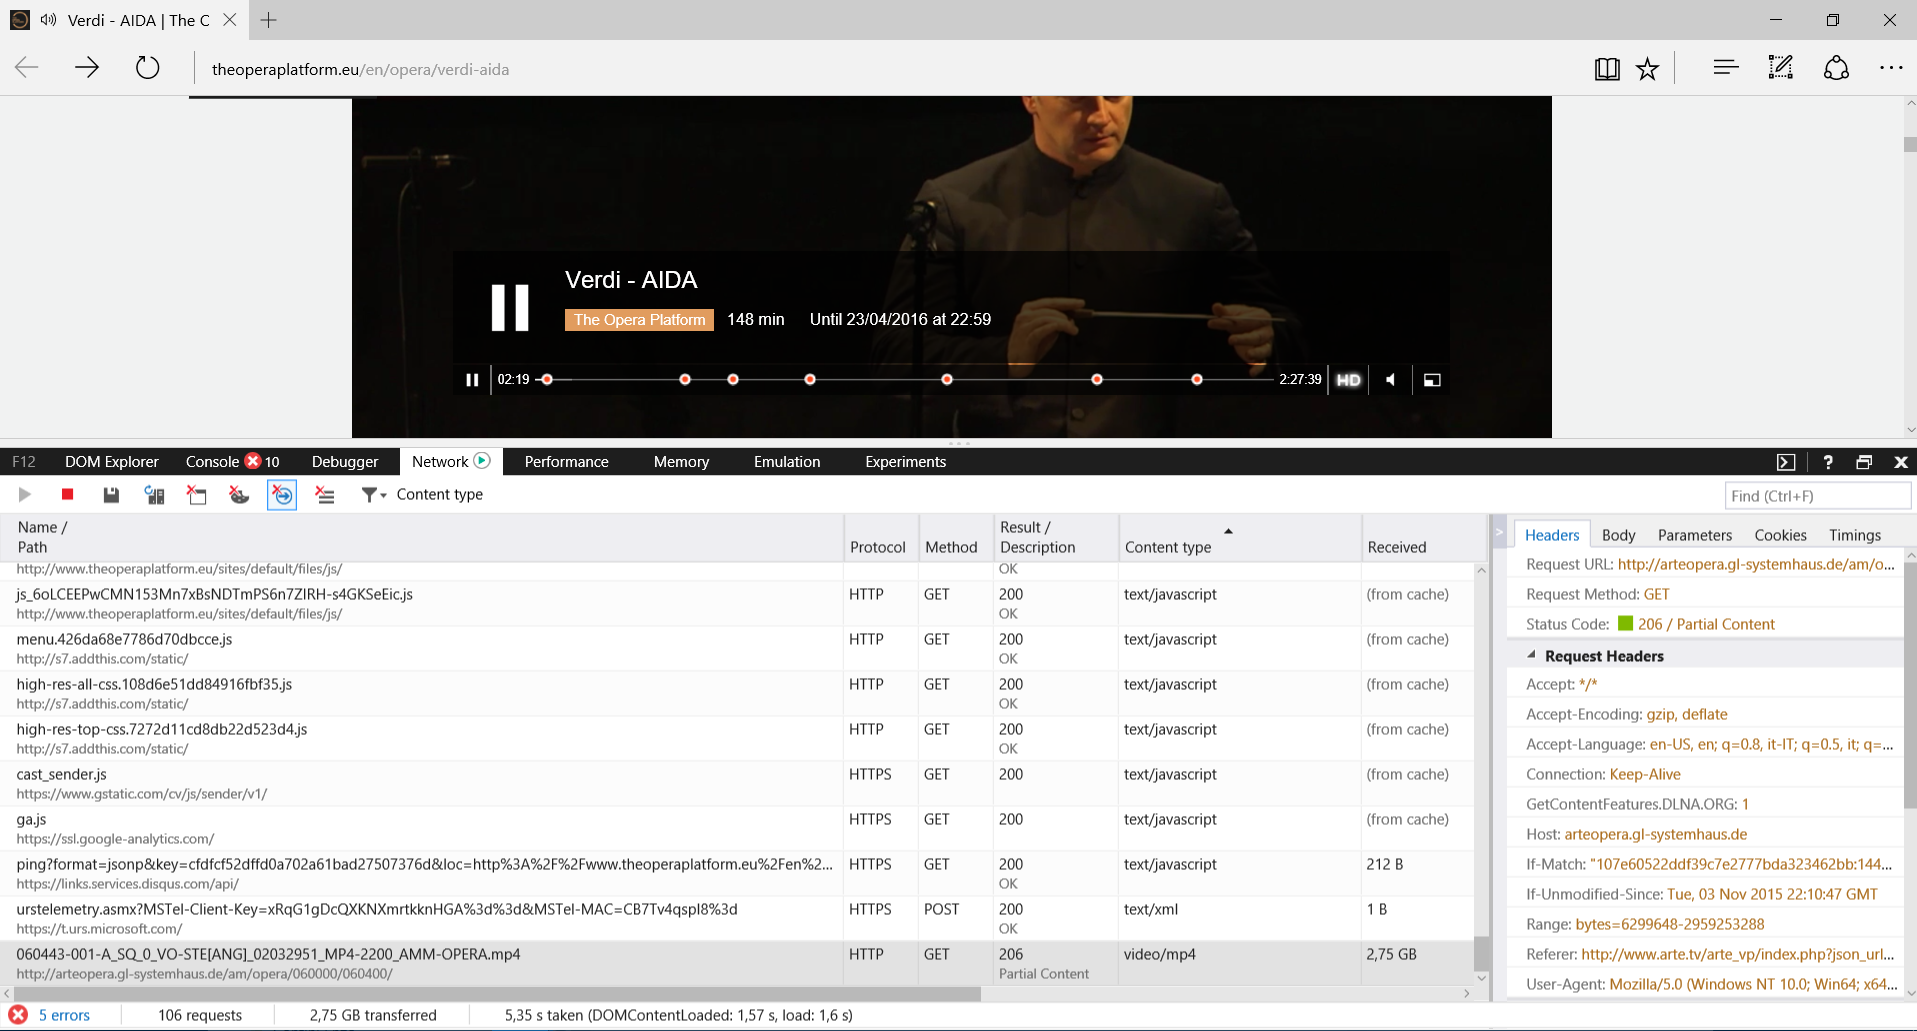Open the browser More actions menu
The height and width of the screenshot is (1031, 1917).
1890,69
